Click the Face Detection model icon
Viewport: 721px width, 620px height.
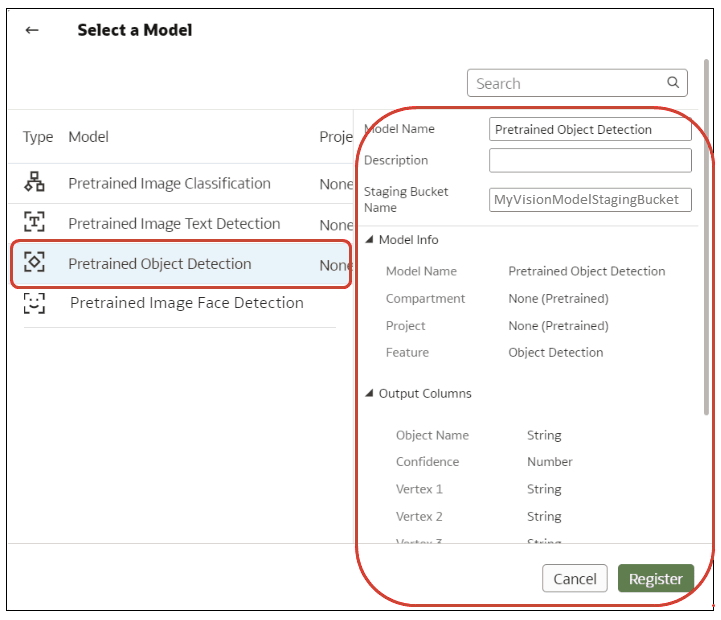[35, 303]
